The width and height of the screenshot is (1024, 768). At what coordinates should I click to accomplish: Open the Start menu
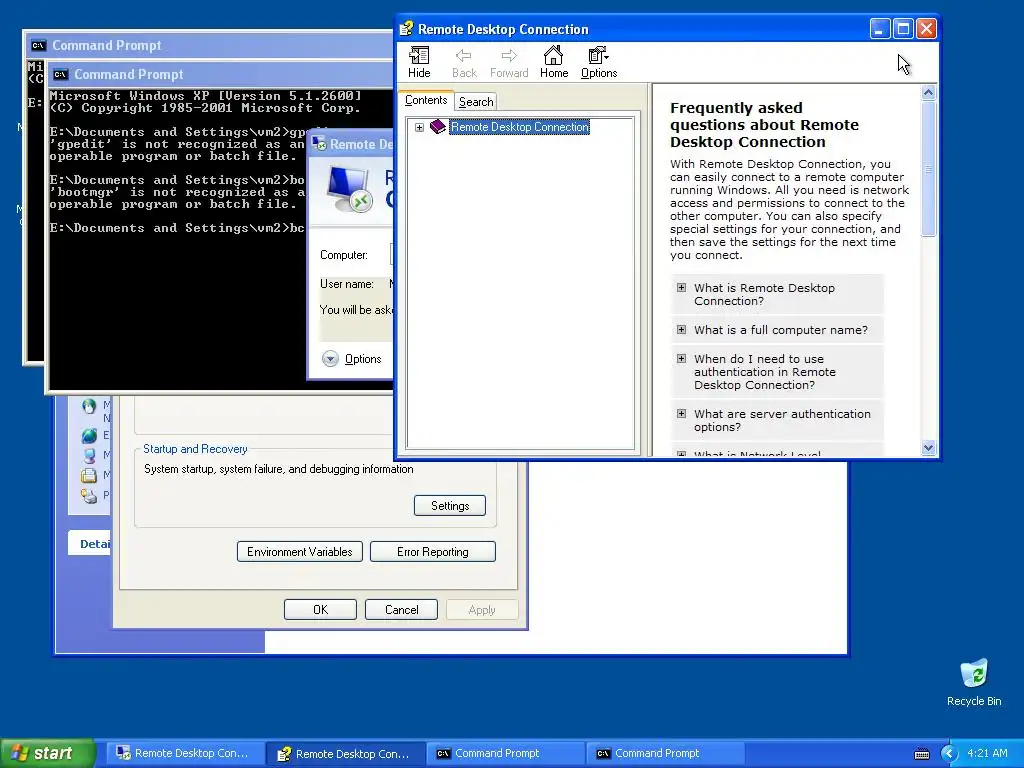(x=48, y=753)
